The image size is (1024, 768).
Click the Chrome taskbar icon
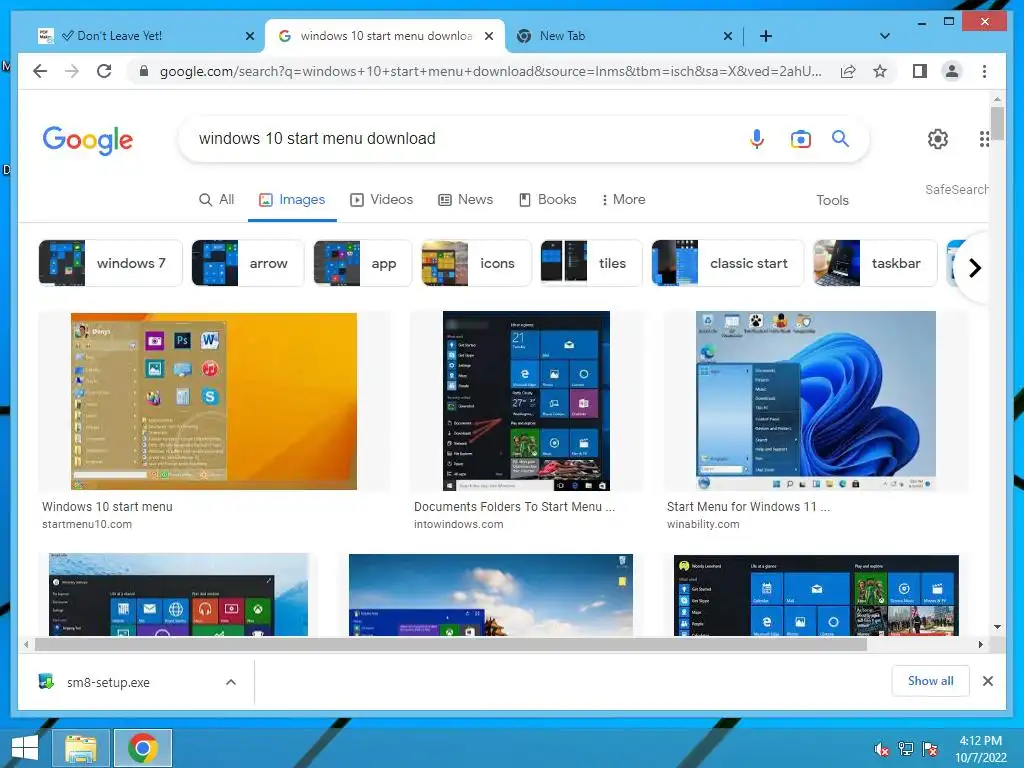pyautogui.click(x=143, y=748)
